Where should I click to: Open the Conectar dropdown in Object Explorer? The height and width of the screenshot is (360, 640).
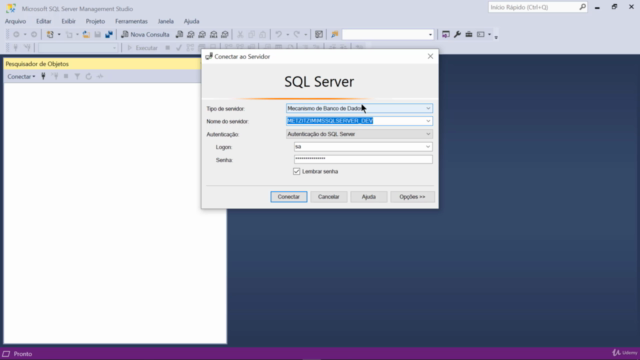(21, 76)
